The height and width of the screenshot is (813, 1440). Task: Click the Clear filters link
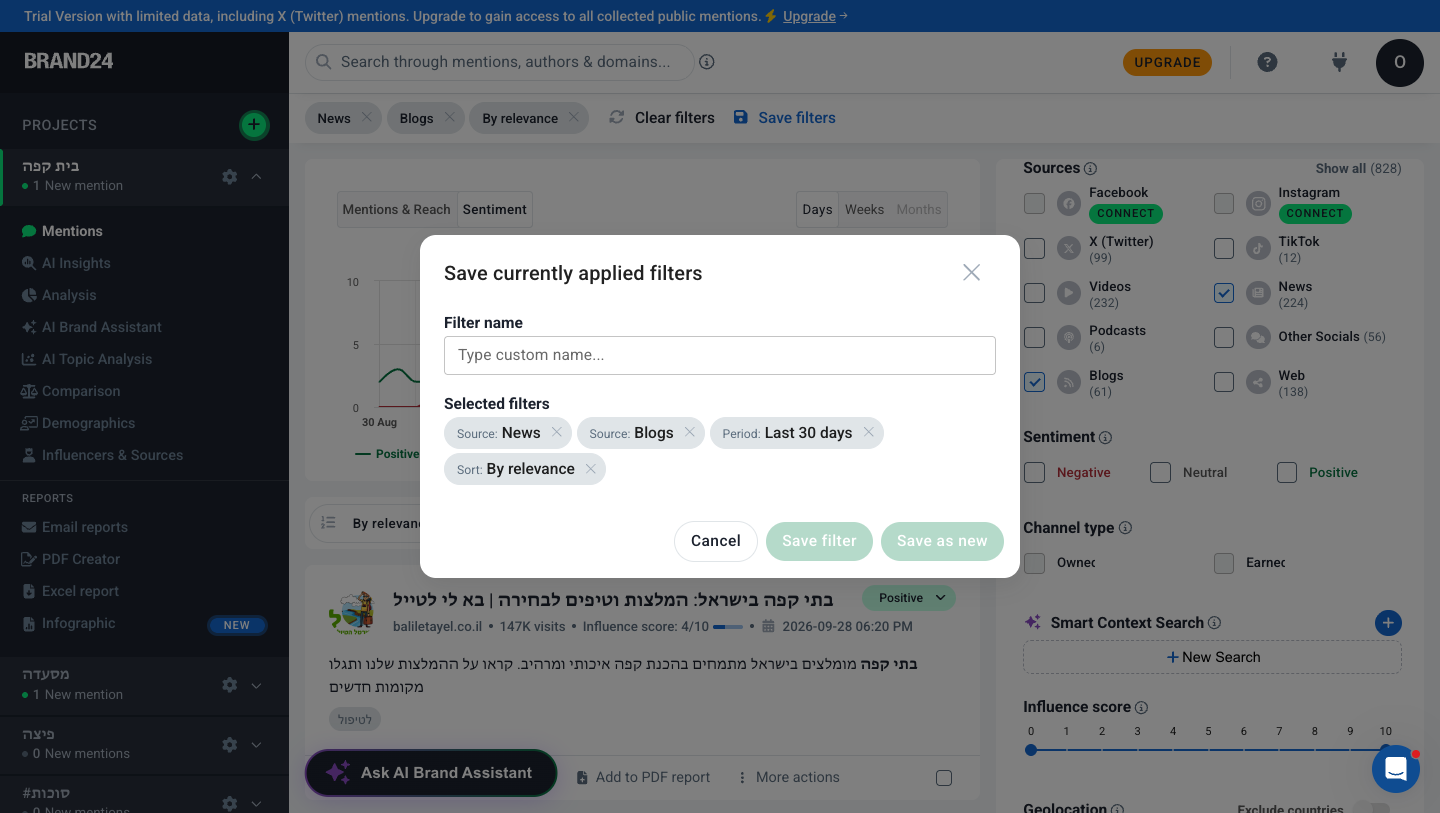[x=662, y=118]
